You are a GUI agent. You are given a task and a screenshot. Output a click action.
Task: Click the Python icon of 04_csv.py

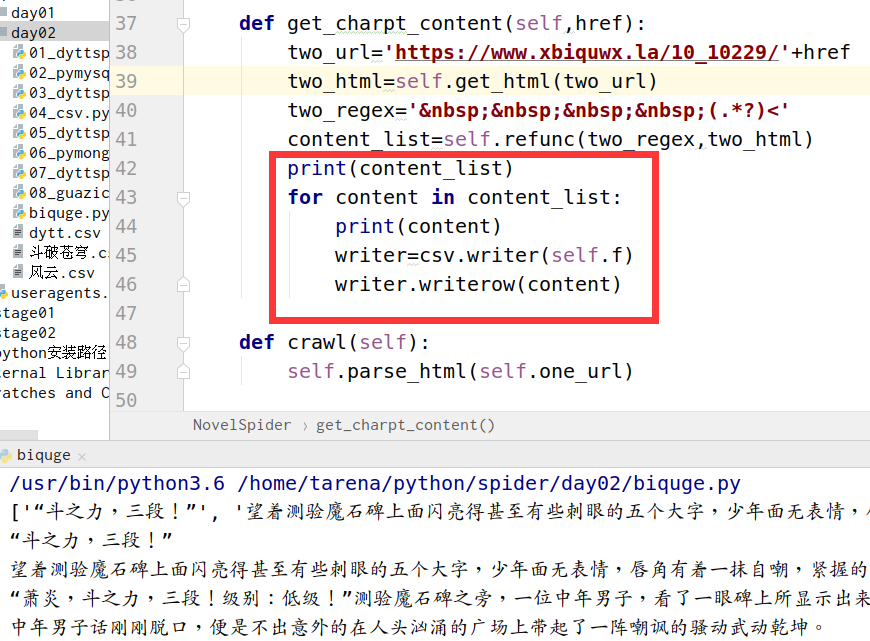click(18, 113)
